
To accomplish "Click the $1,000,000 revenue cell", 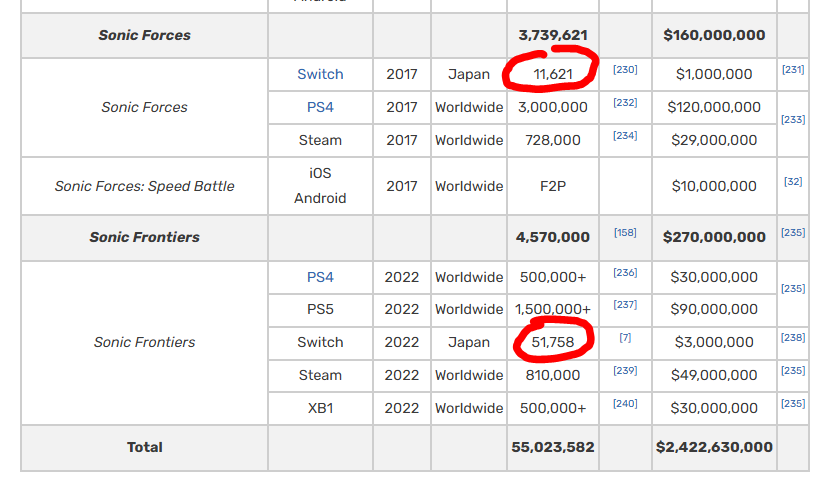I will tap(714, 74).
